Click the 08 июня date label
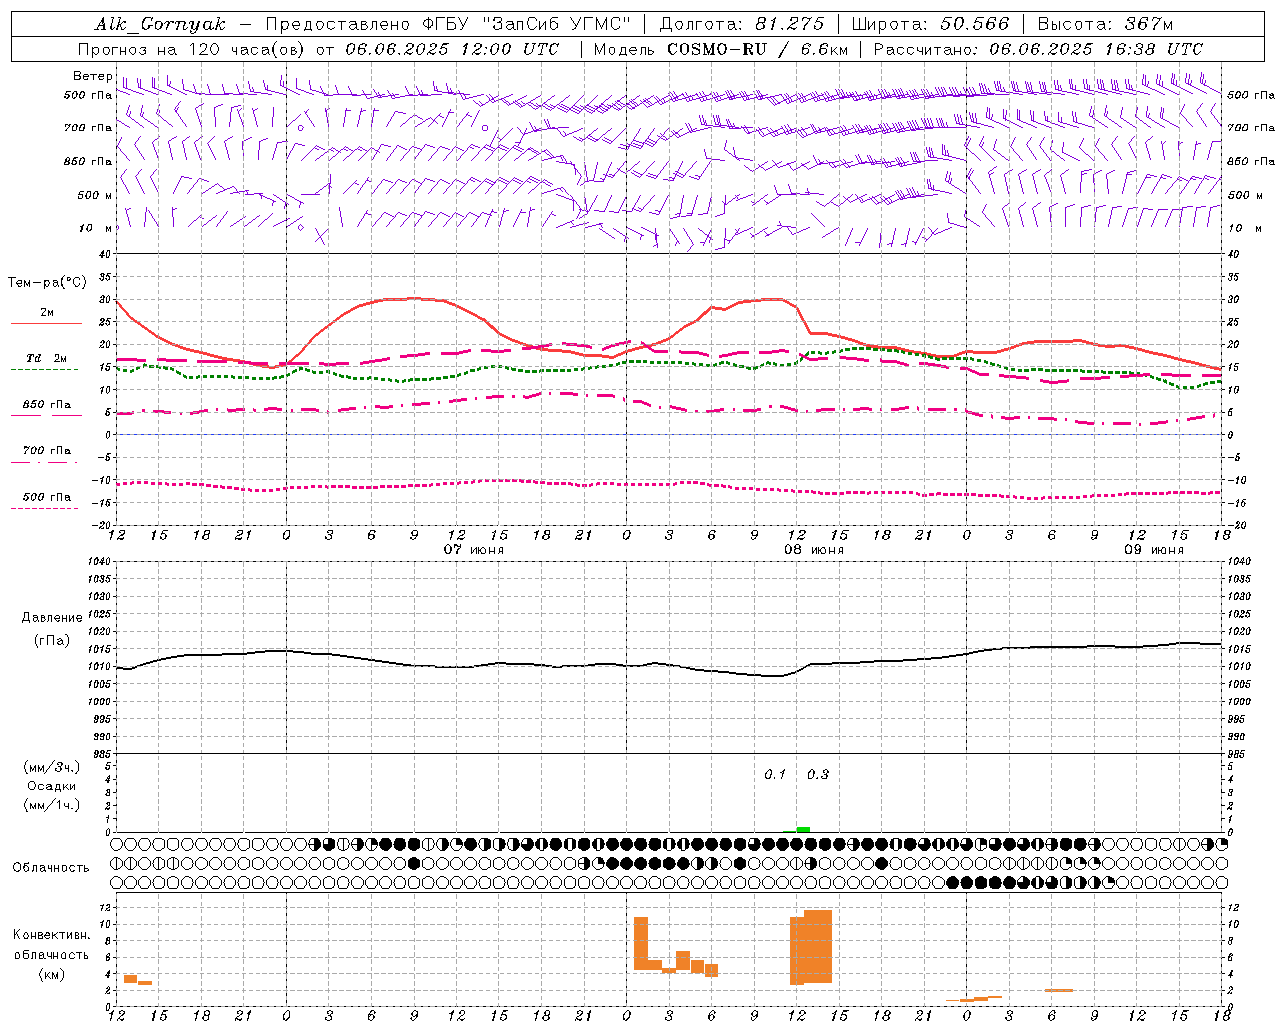This screenshot has width=1280, height=1024. pyautogui.click(x=814, y=550)
